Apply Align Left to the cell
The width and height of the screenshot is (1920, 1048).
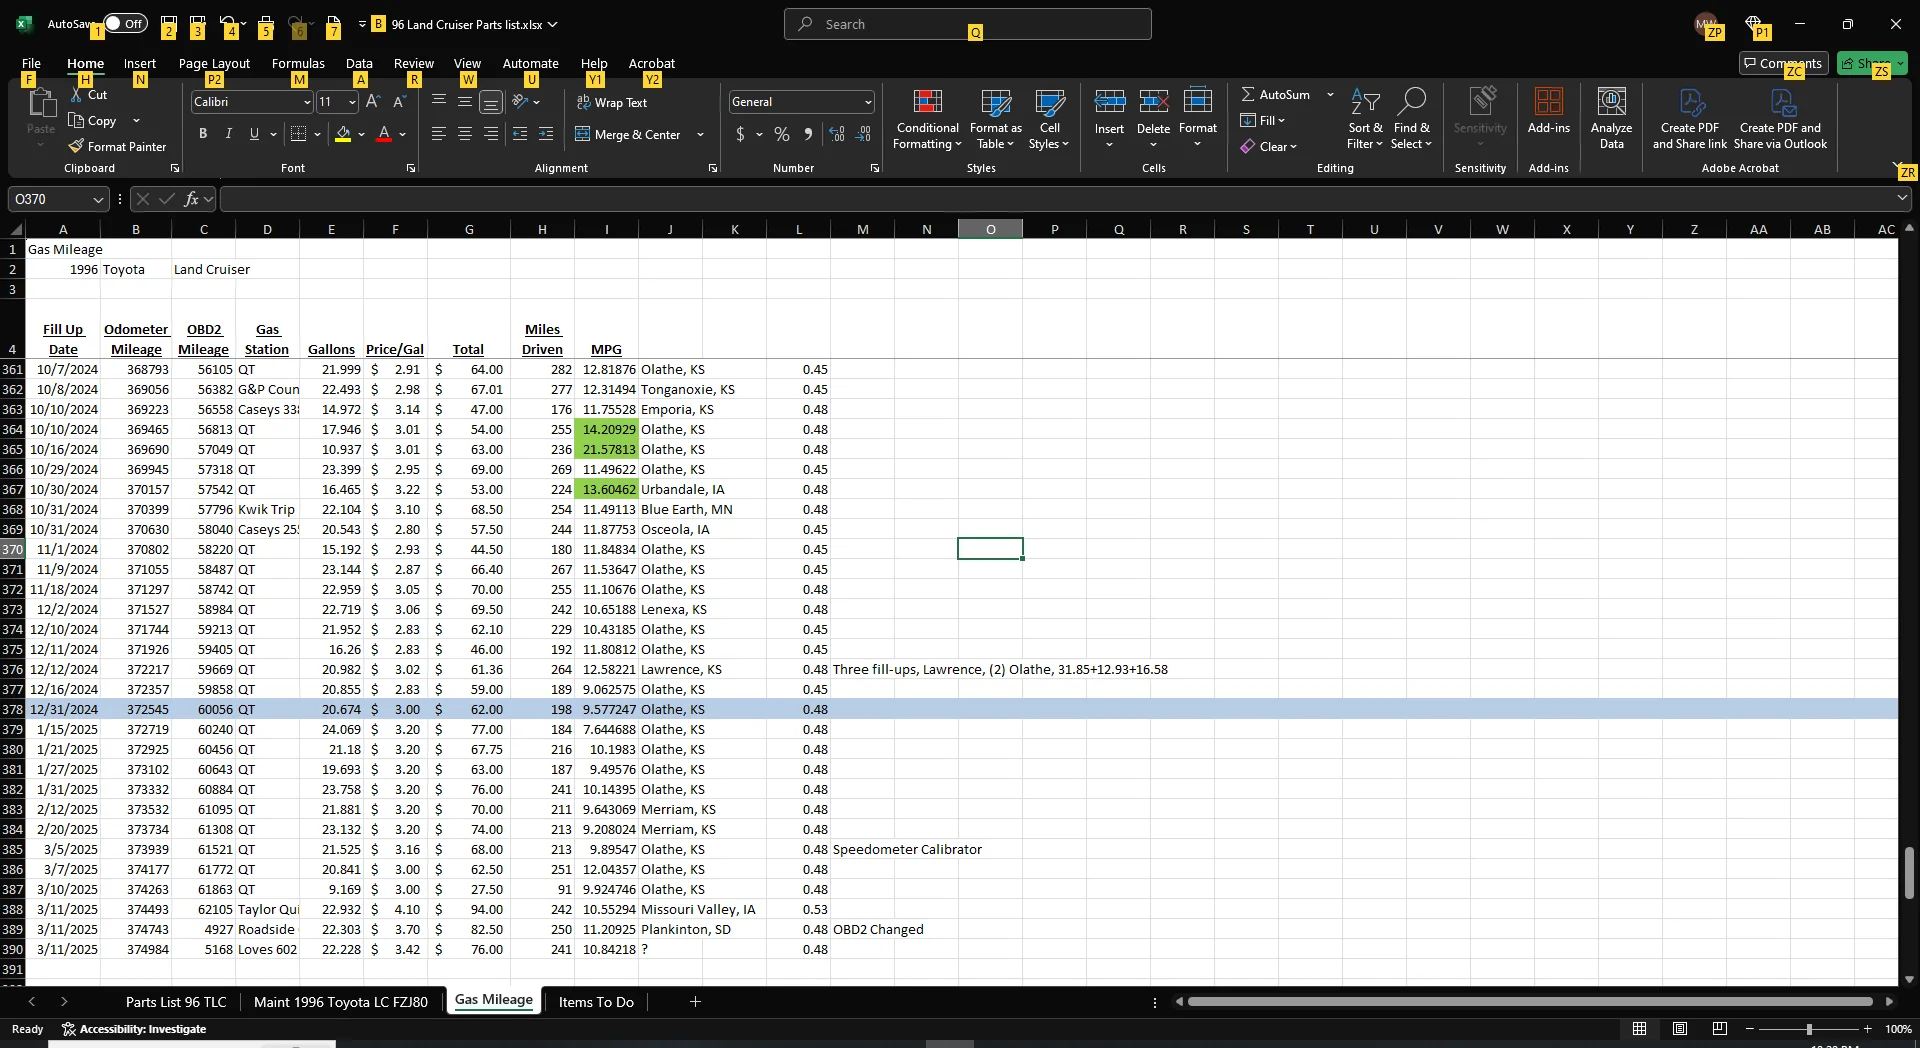point(438,134)
